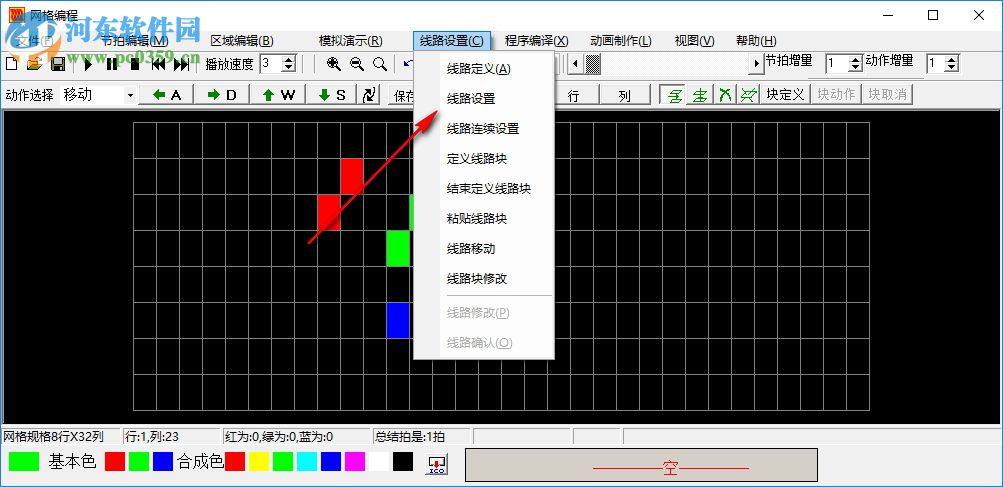Open the 动画制作(L) menu
This screenshot has width=1003, height=487.
click(620, 41)
